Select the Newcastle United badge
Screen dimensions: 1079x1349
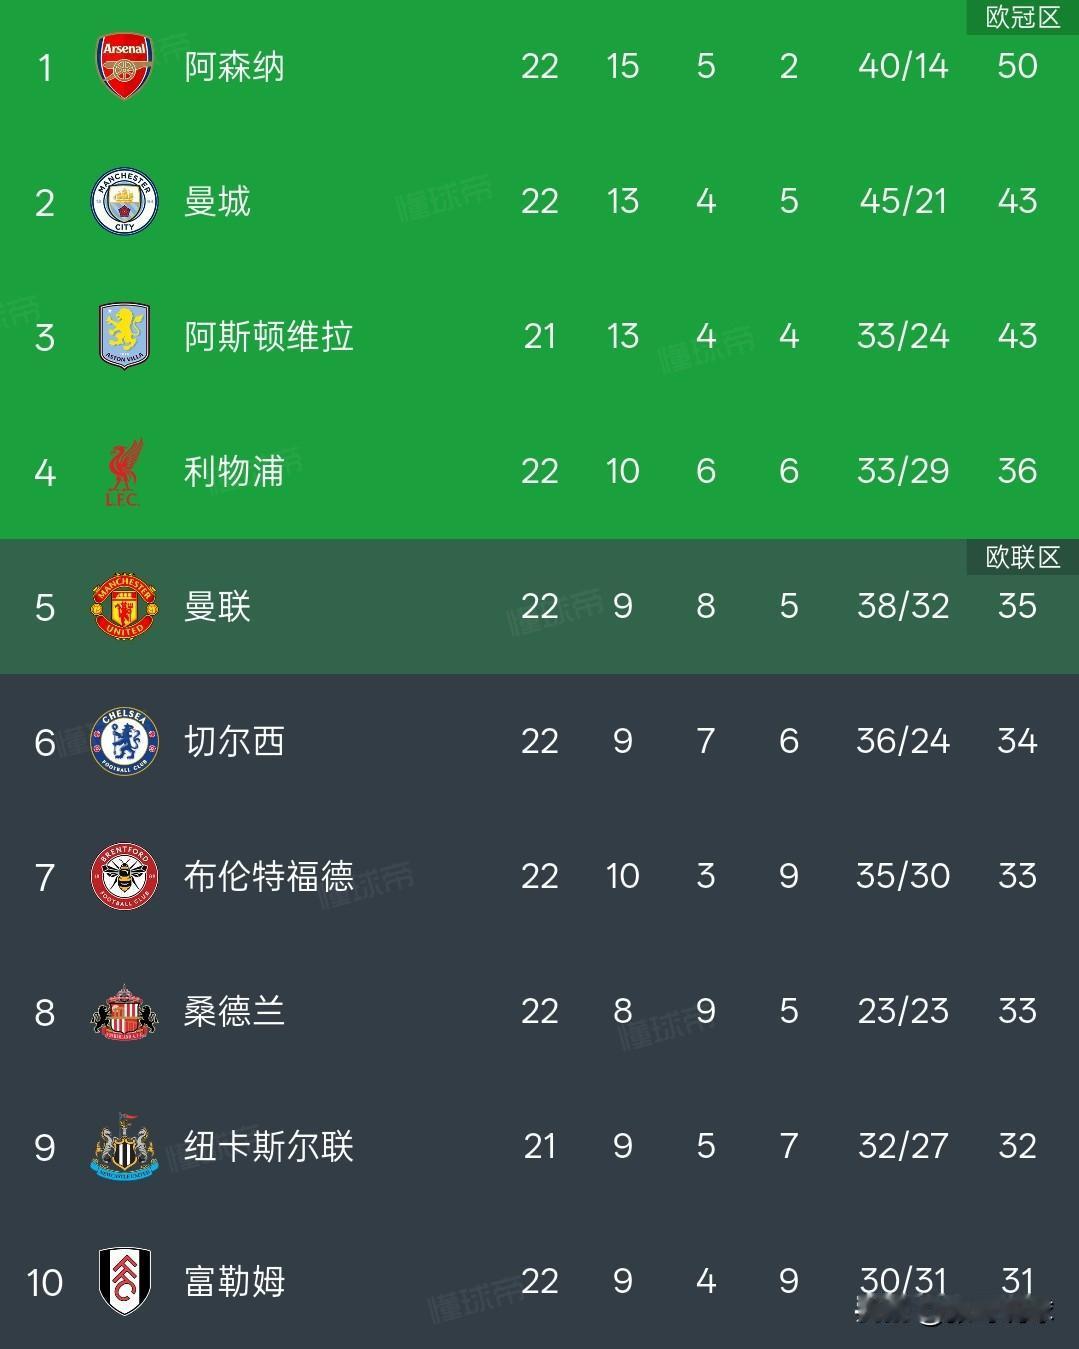coord(123,1146)
